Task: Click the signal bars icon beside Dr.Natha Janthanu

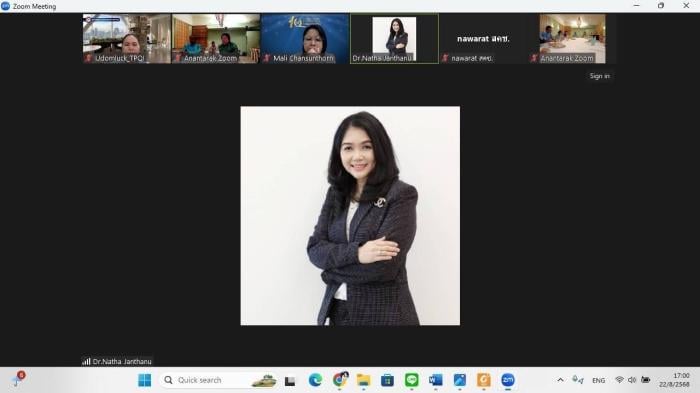Action: pos(86,361)
